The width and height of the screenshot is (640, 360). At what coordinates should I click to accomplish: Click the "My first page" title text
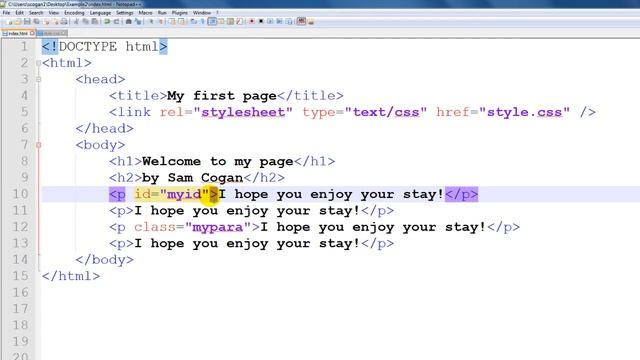click(x=222, y=96)
